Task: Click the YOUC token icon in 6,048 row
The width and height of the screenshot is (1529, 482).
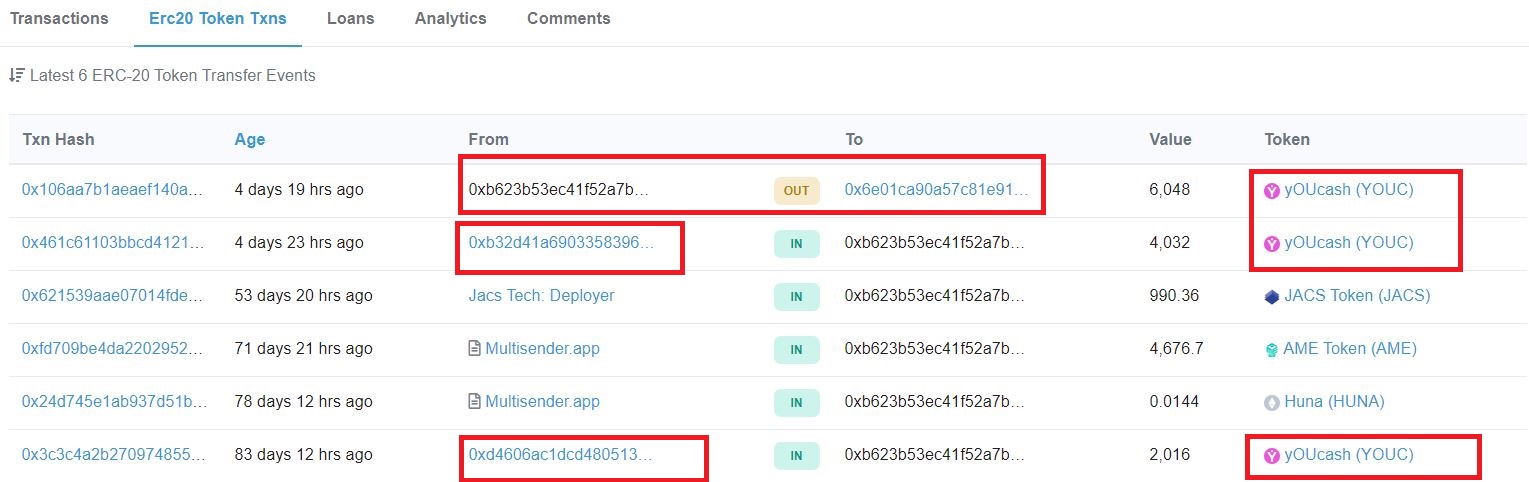Action: tap(1272, 190)
